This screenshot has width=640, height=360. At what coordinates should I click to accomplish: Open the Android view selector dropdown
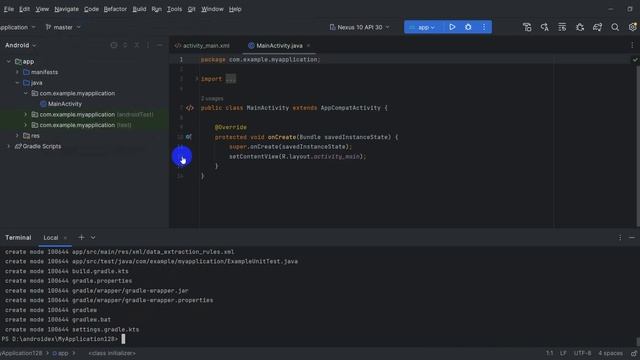click(x=20, y=45)
